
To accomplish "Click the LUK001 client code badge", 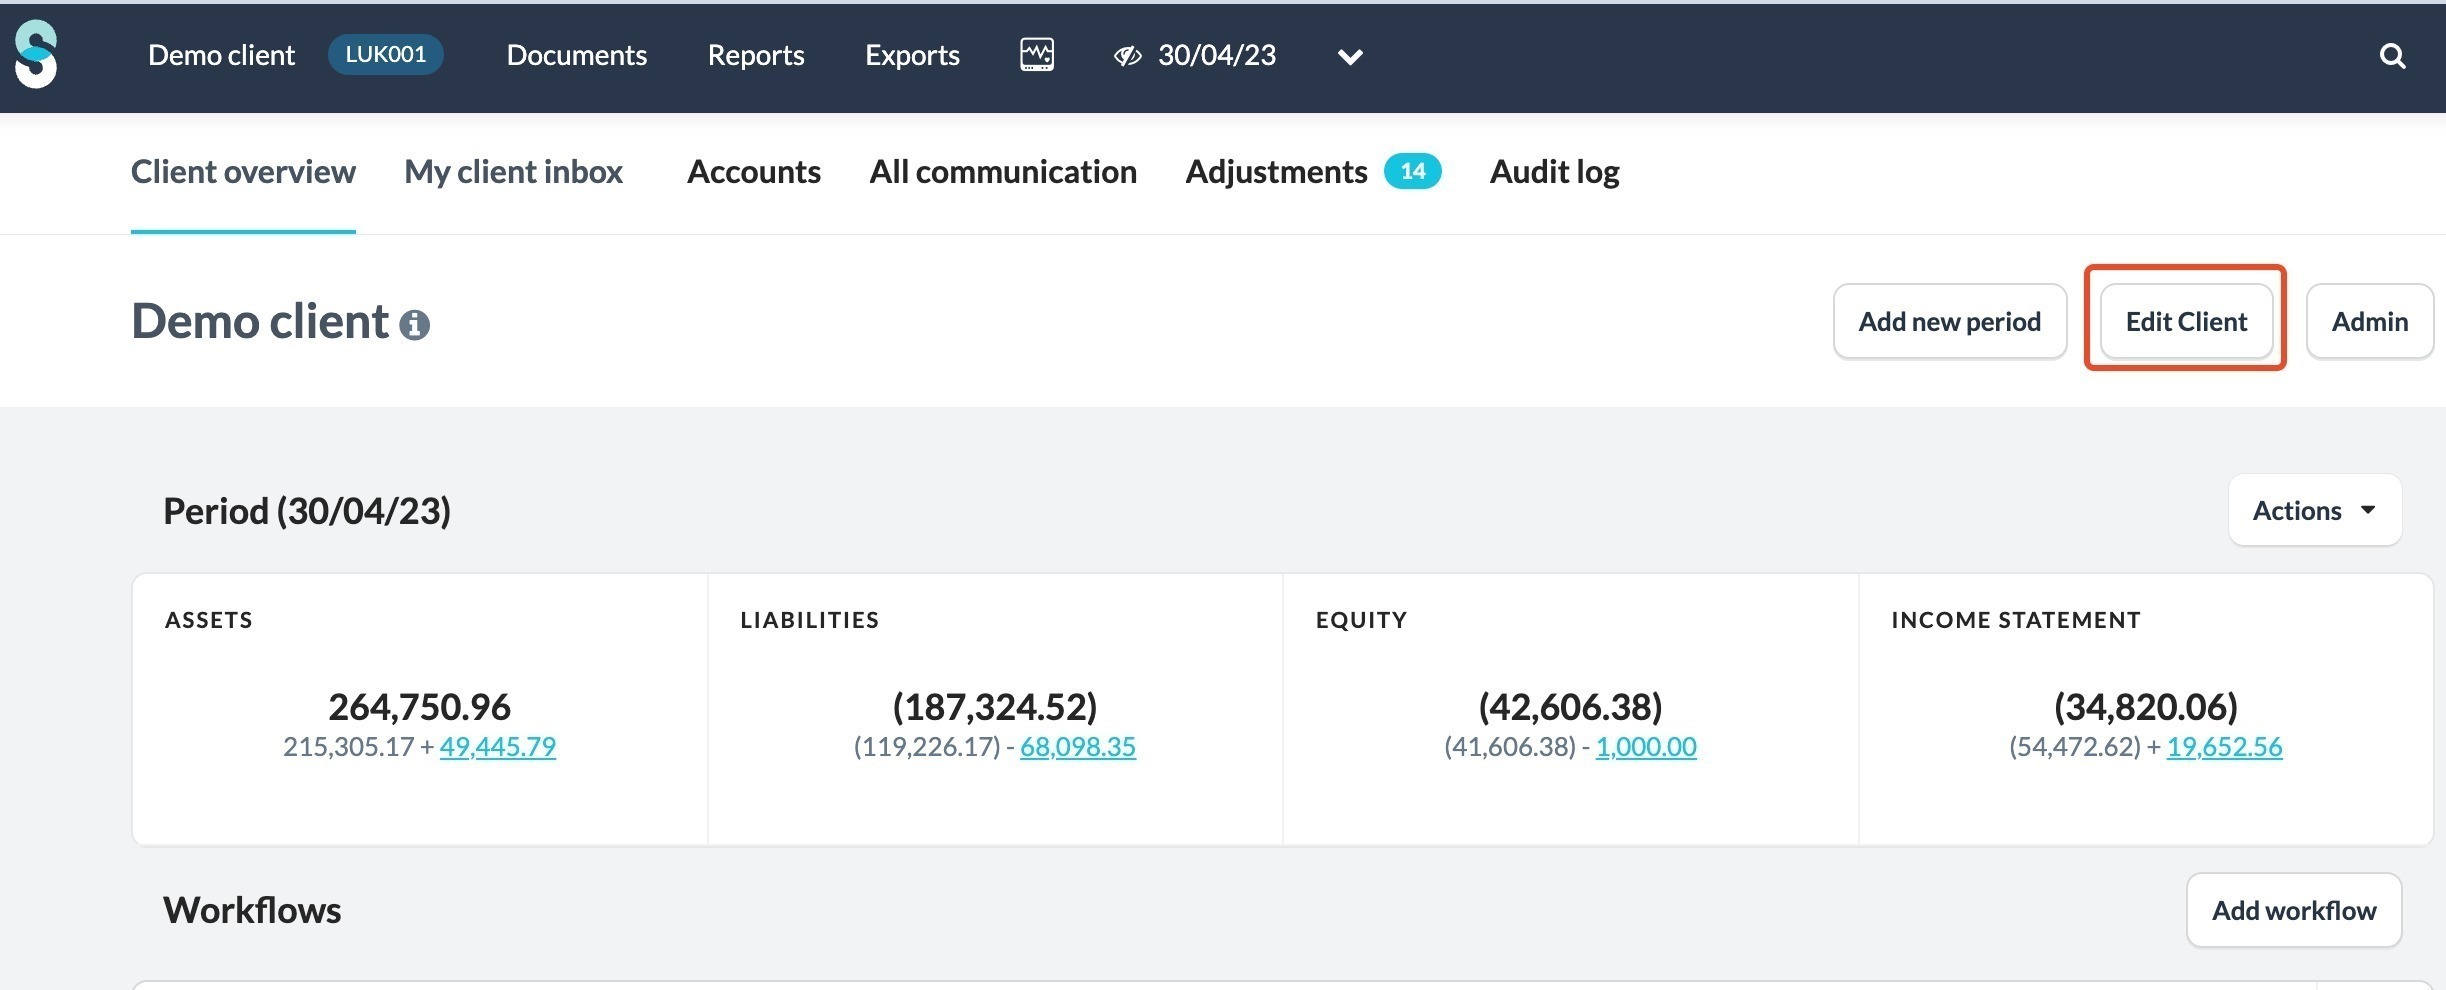I will [x=385, y=54].
